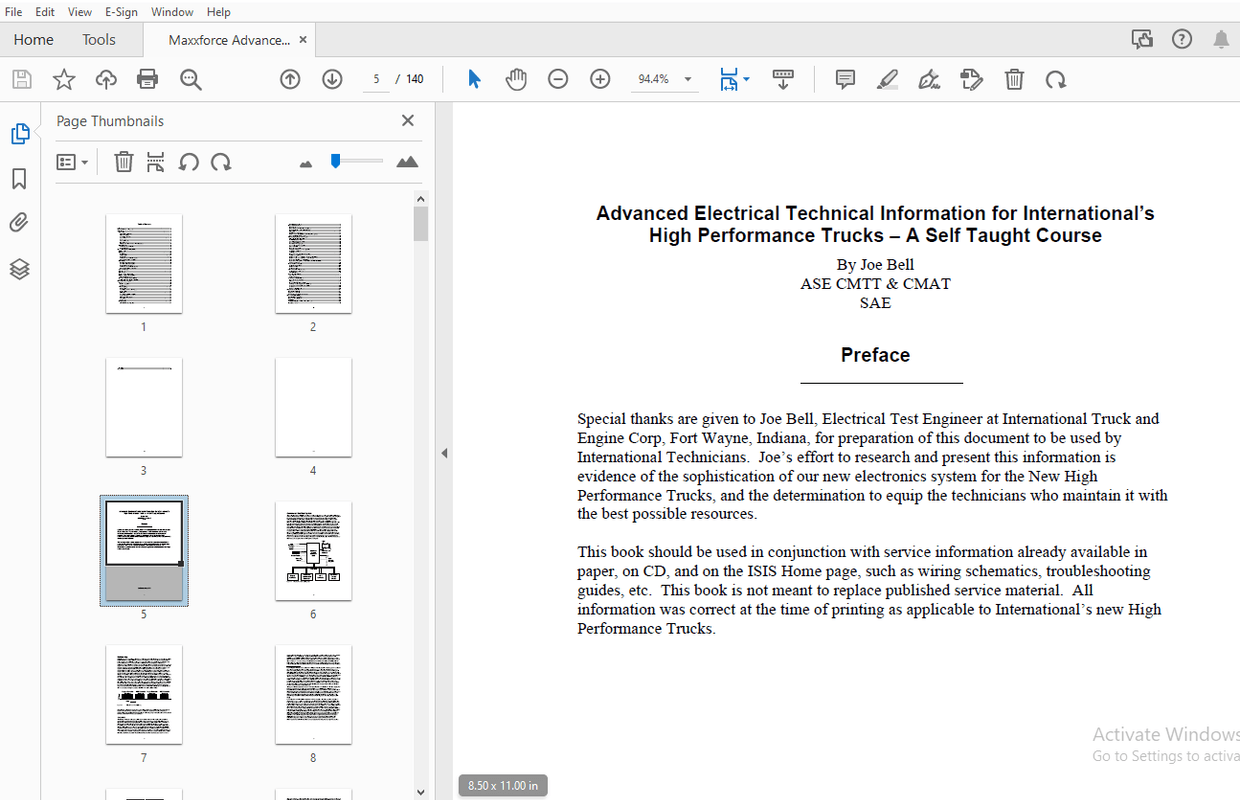Open the E-Sign menu
The height and width of the screenshot is (800, 1240).
(120, 11)
